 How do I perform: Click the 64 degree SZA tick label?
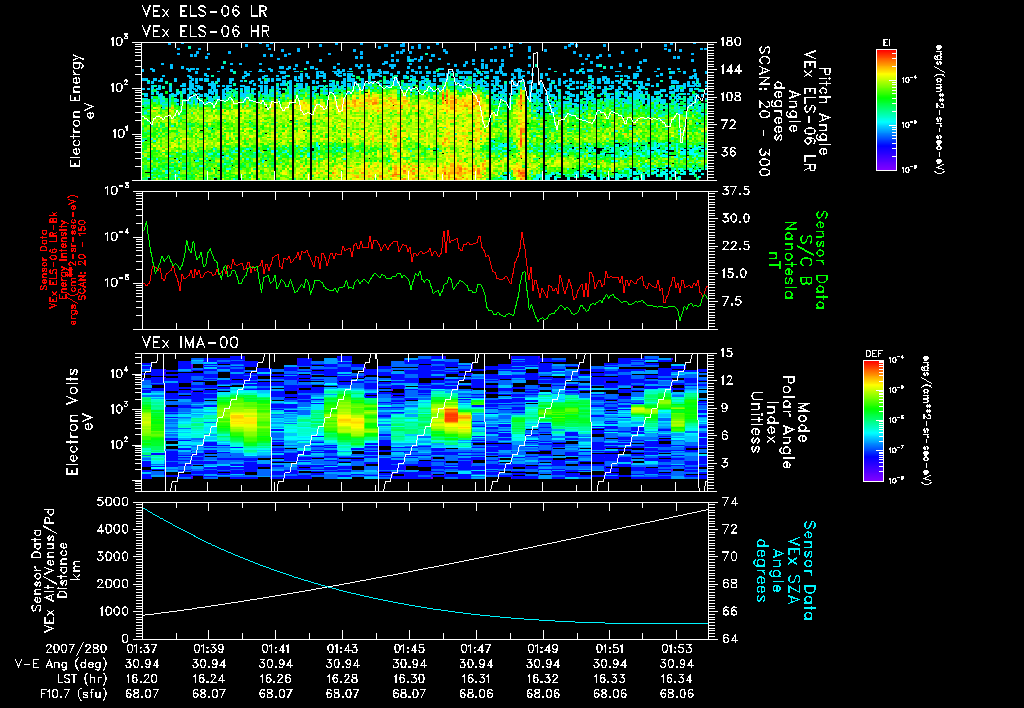click(729, 639)
